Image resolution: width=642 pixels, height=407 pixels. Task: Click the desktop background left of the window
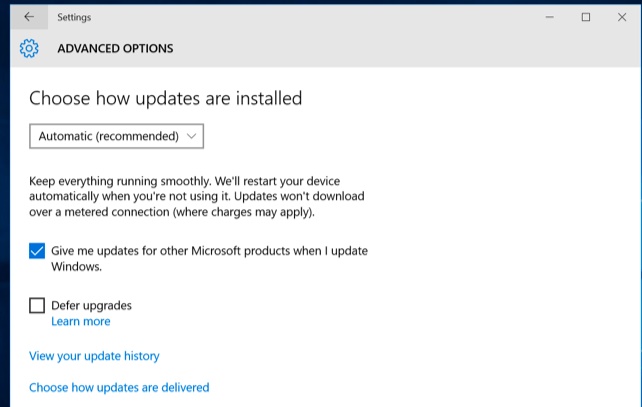[x=5, y=205]
